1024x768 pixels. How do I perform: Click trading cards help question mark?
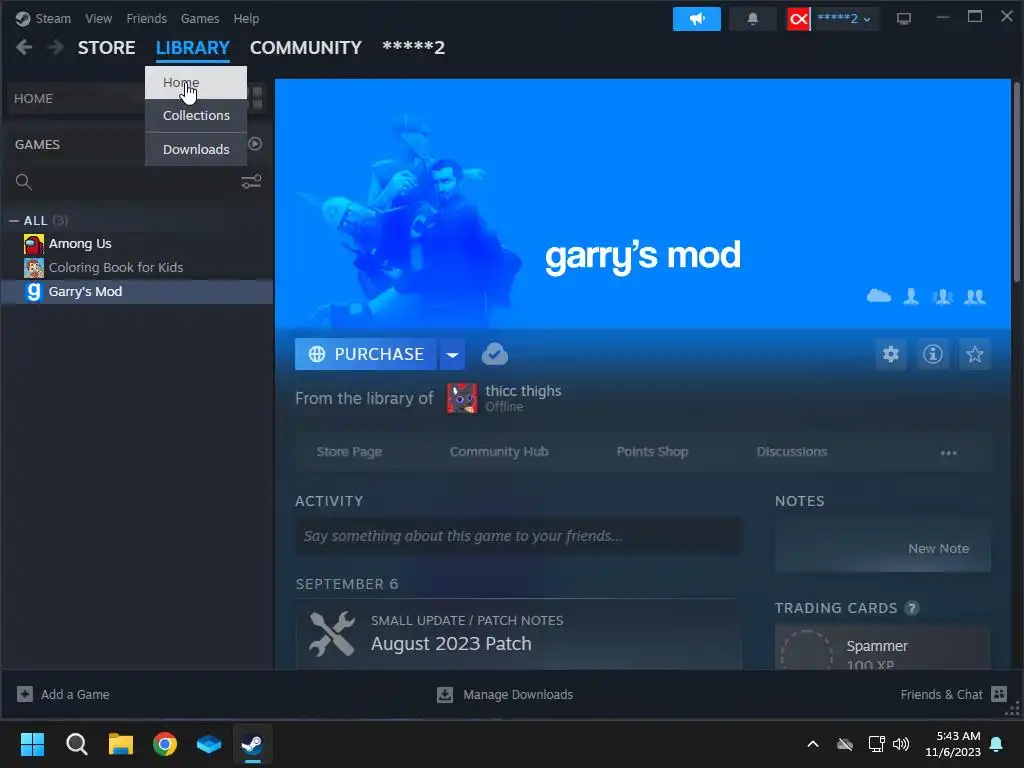912,608
